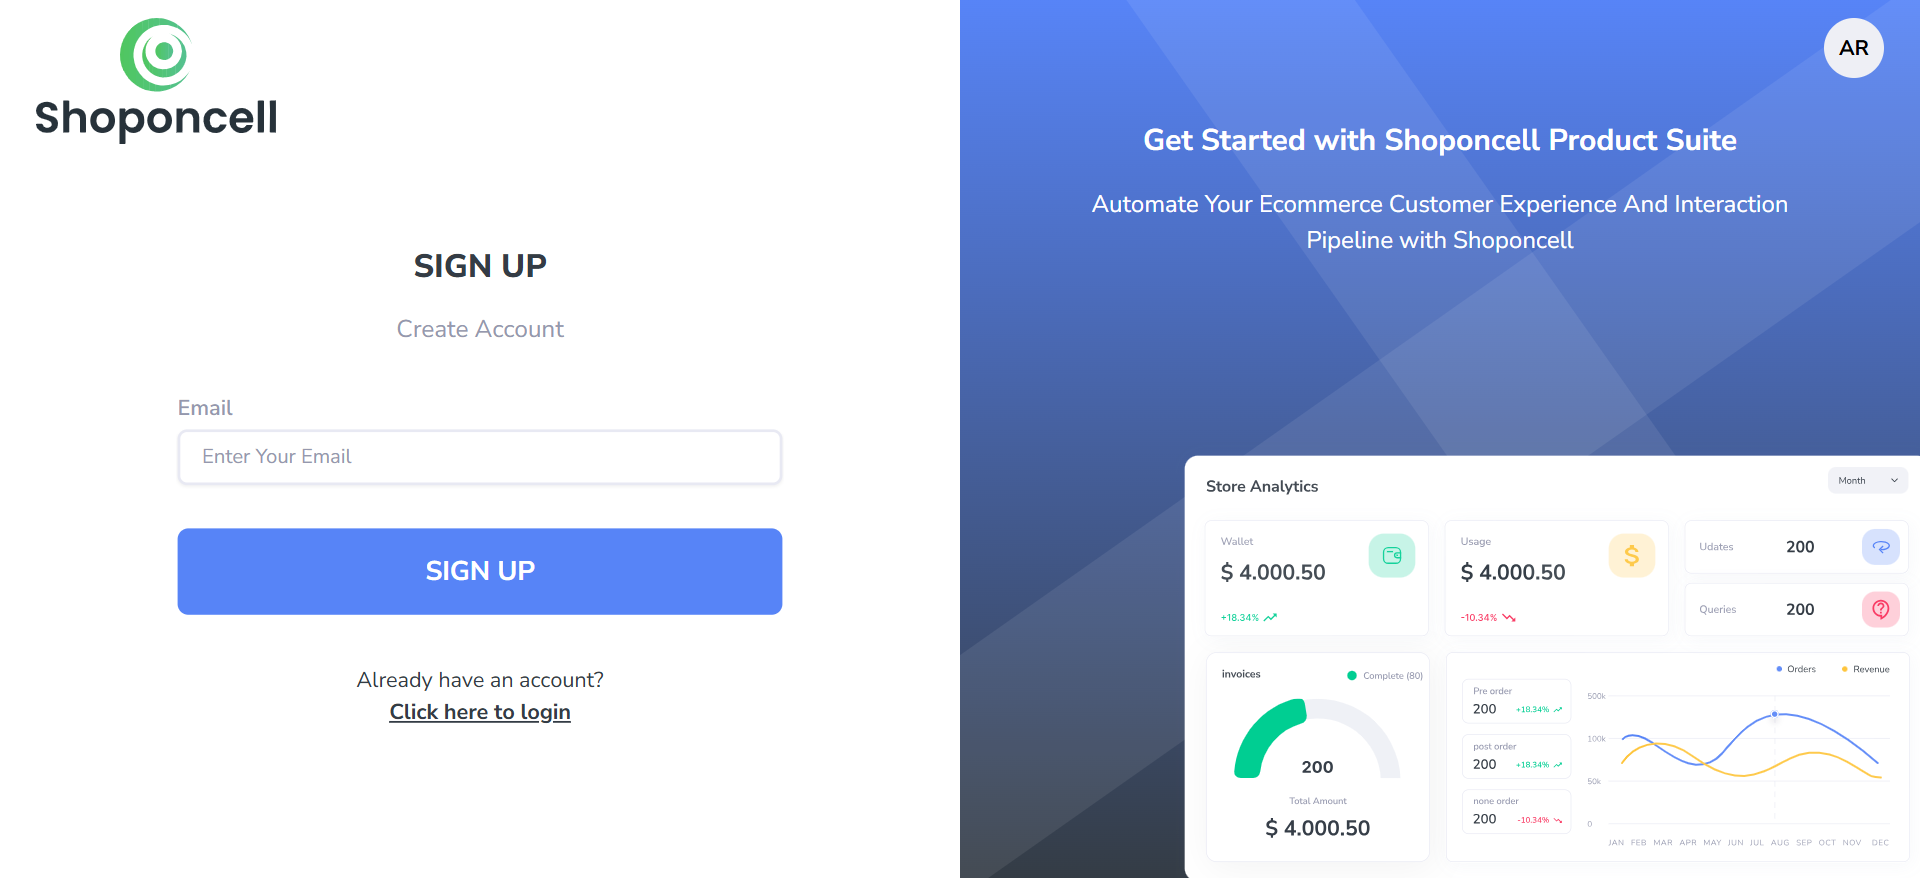
Task: Follow the Click here to login link
Action: pos(479,711)
